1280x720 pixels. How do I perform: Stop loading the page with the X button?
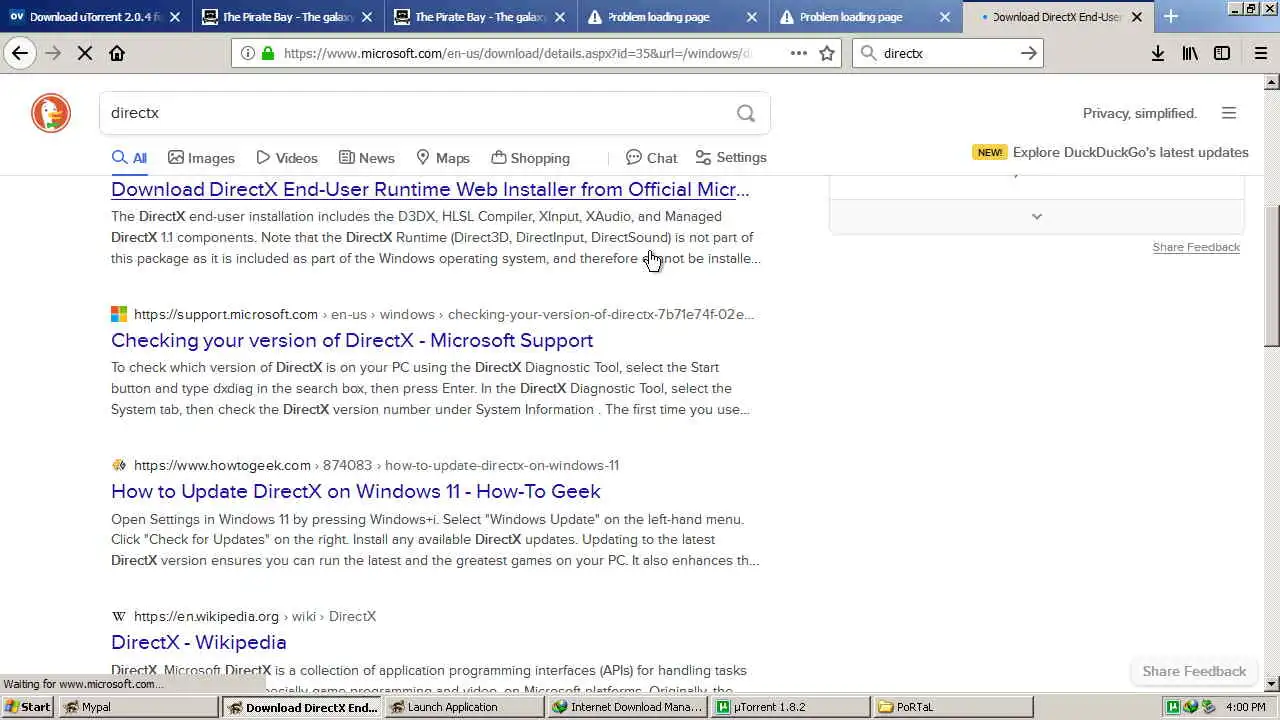point(85,53)
